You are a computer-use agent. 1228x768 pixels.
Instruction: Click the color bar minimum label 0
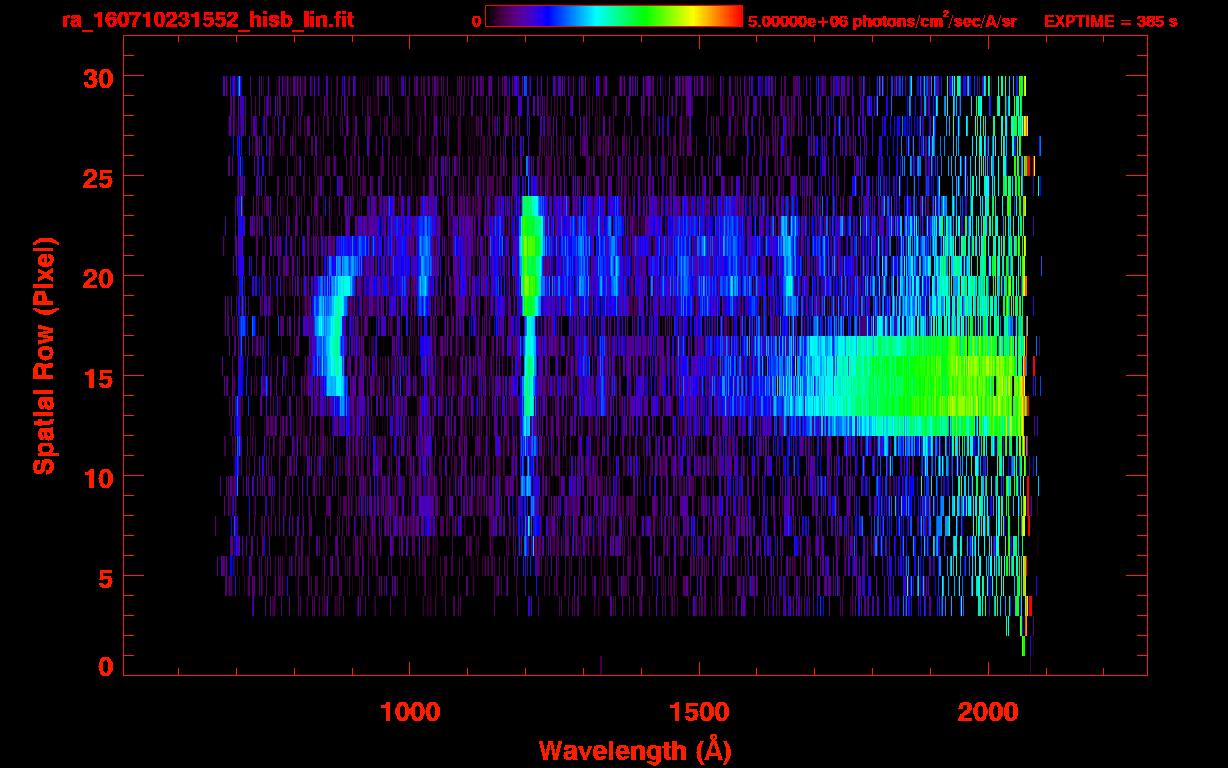click(476, 21)
